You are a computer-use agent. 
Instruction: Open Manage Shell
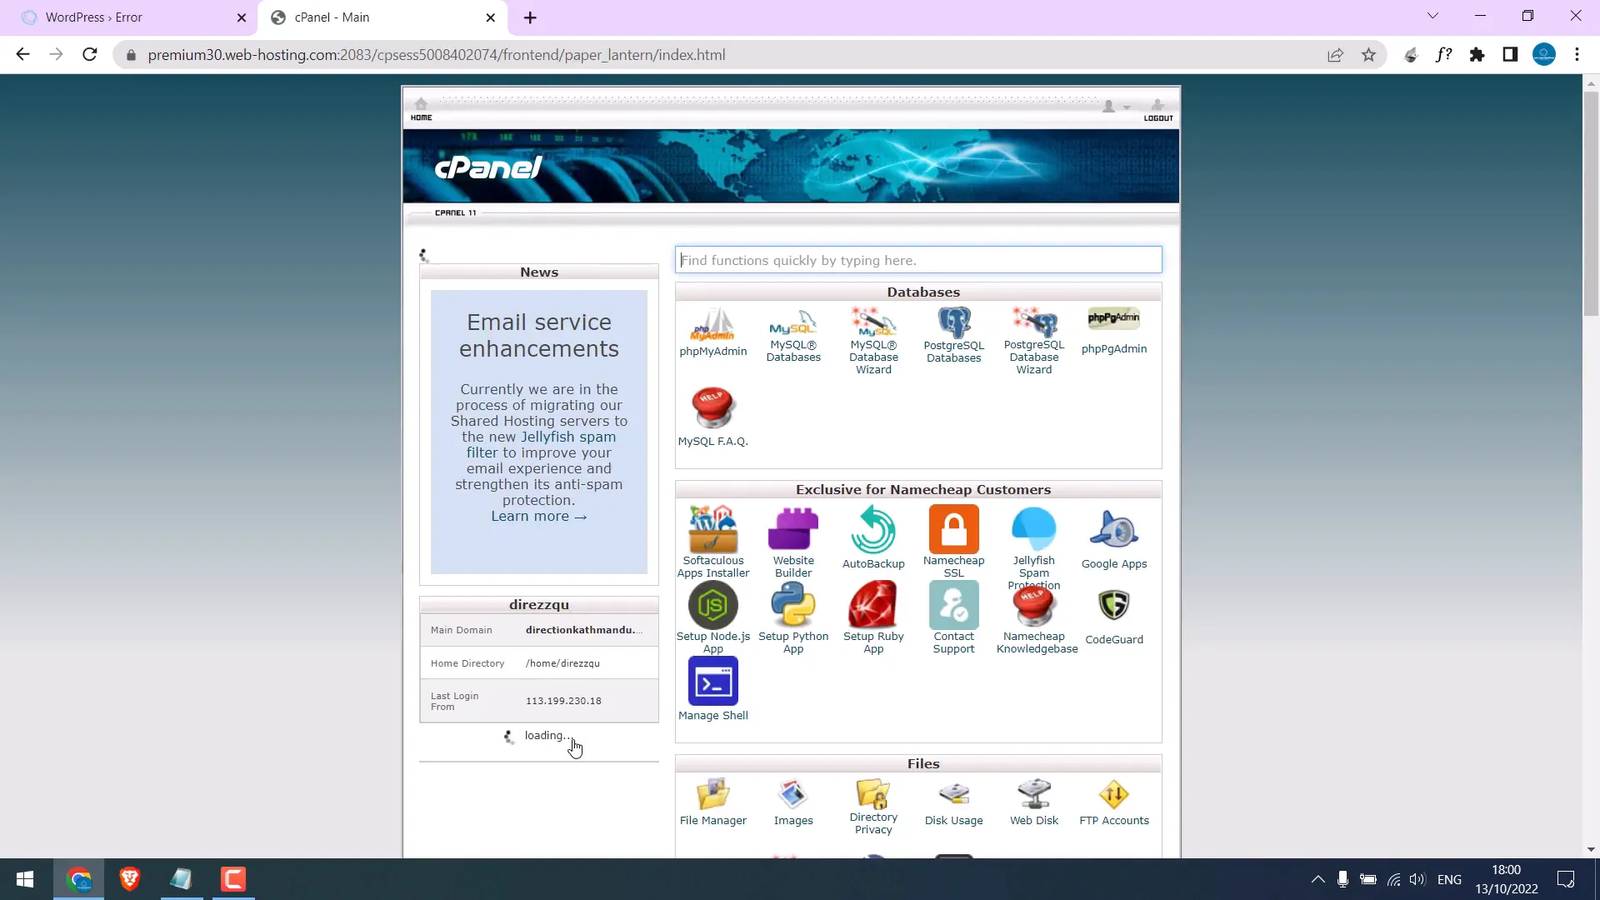click(x=713, y=689)
